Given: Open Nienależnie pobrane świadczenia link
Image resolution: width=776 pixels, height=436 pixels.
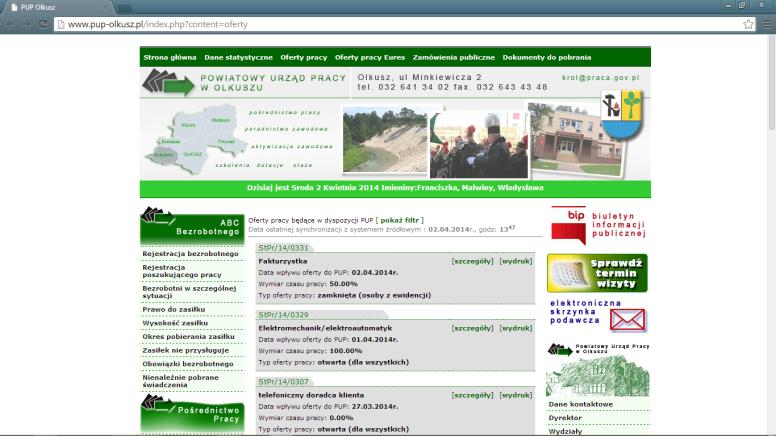Looking at the screenshot, I should [181, 381].
